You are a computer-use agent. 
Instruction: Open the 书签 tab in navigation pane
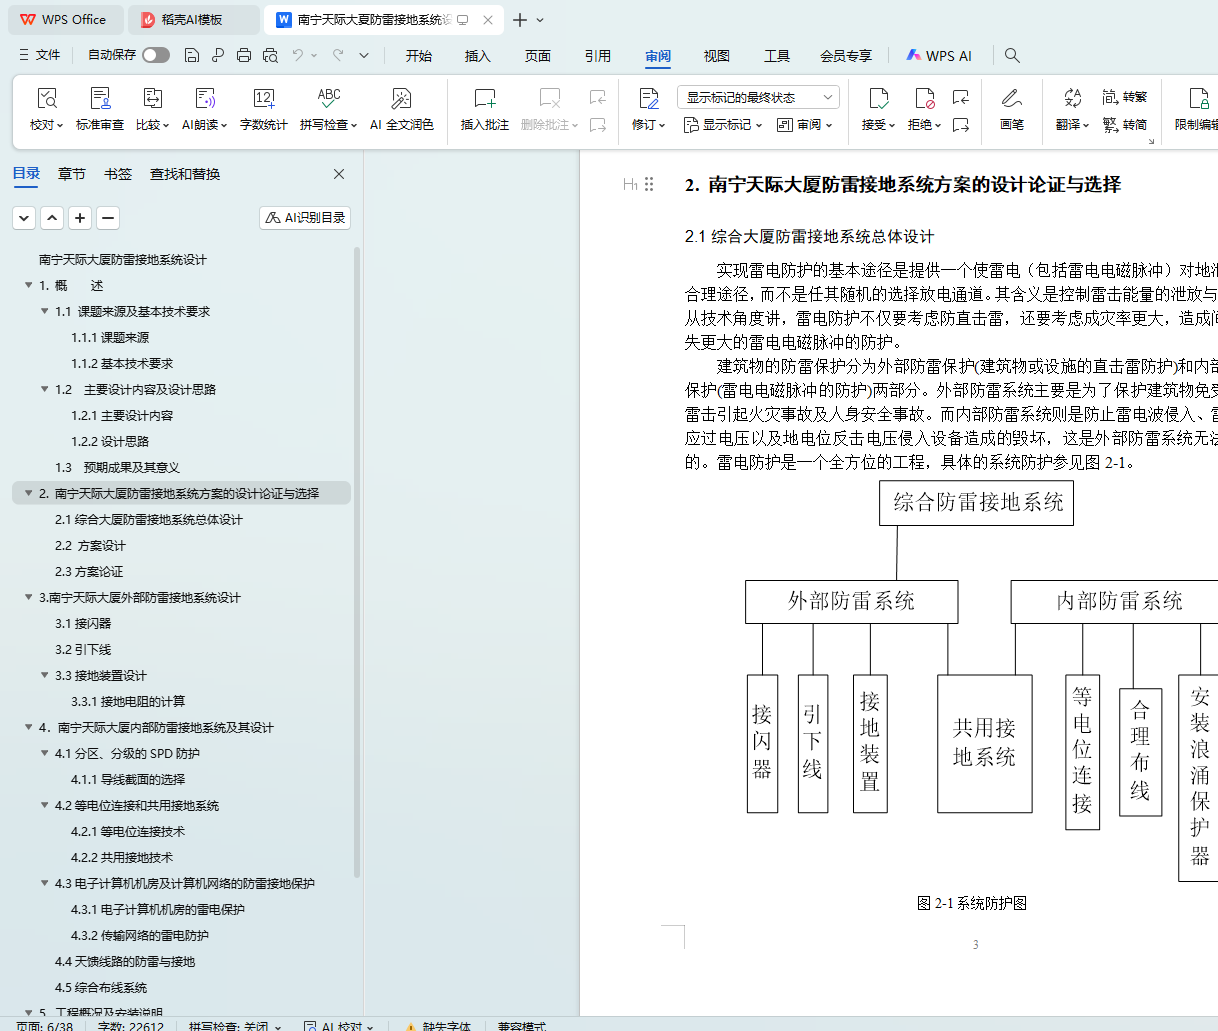(x=118, y=174)
